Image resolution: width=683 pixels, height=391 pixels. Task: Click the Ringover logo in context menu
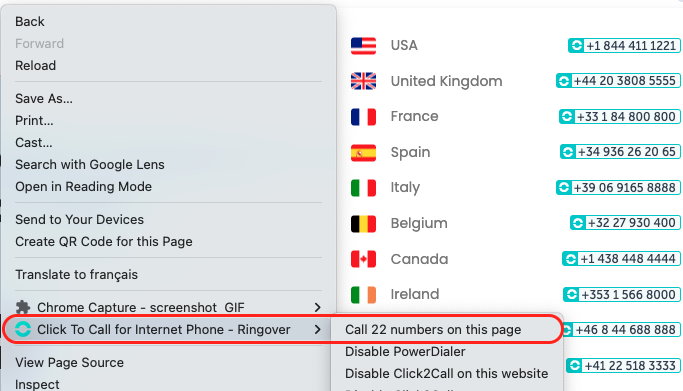(23, 329)
